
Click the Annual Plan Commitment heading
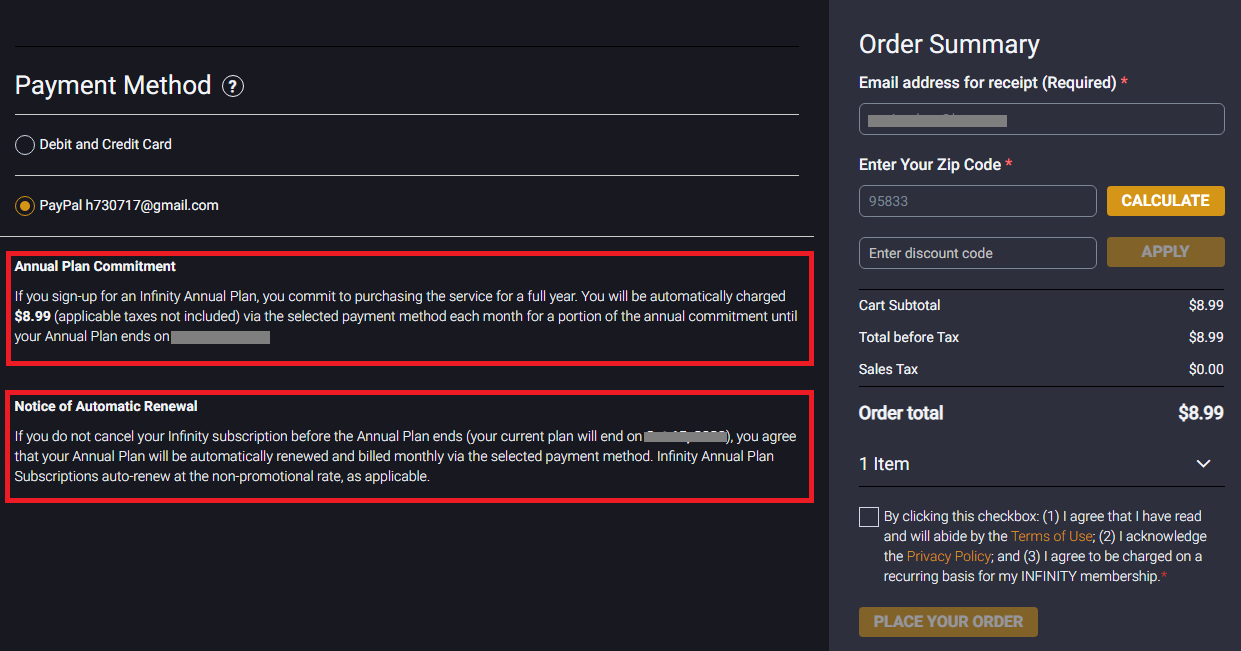[95, 267]
